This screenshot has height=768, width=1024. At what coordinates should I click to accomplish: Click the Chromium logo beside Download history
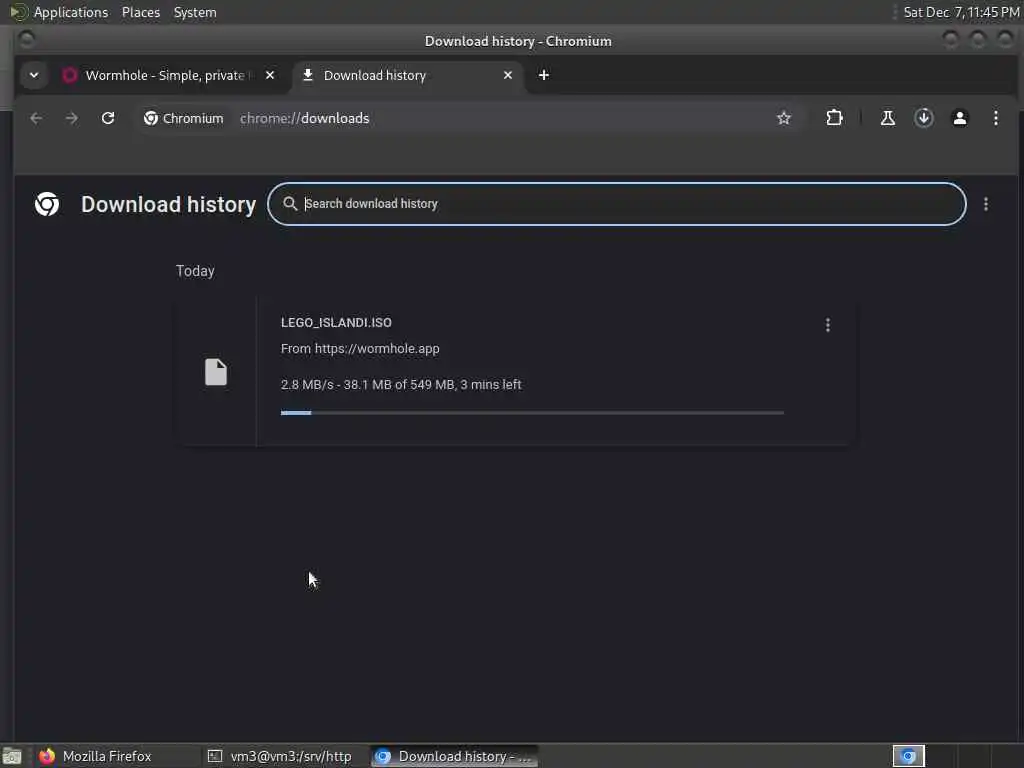tap(47, 204)
